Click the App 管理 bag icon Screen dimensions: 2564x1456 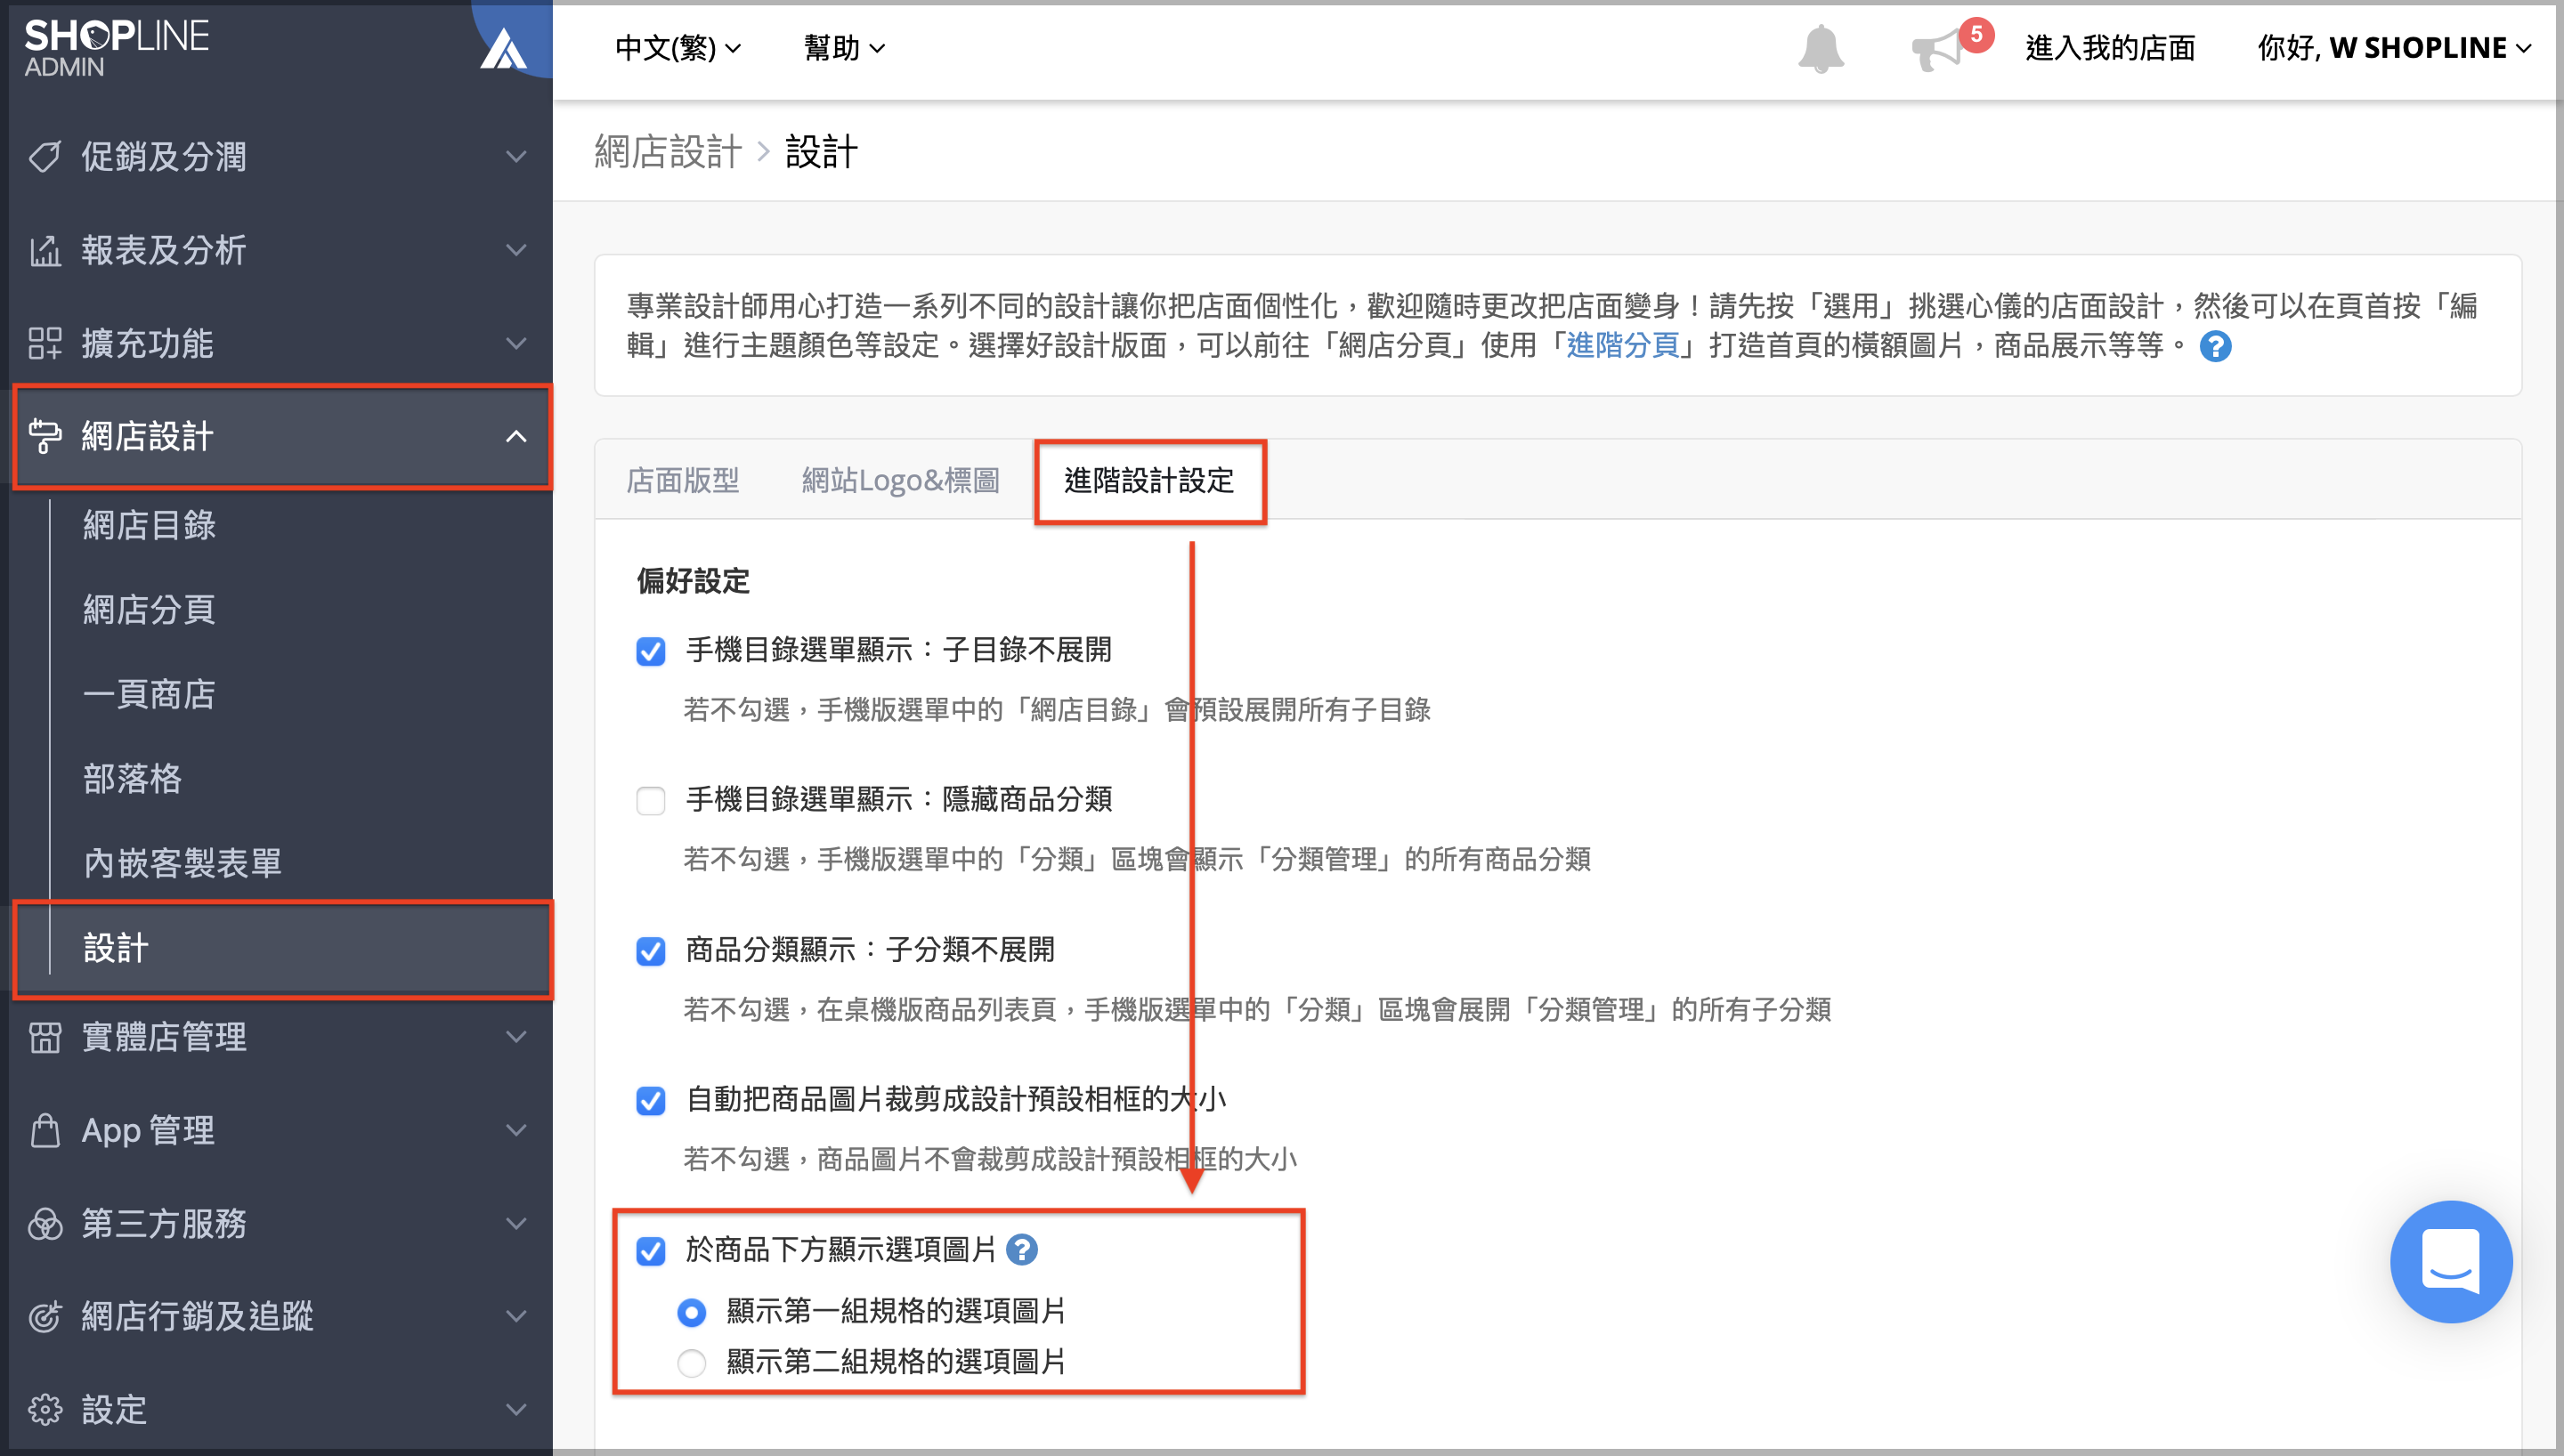tap(45, 1130)
